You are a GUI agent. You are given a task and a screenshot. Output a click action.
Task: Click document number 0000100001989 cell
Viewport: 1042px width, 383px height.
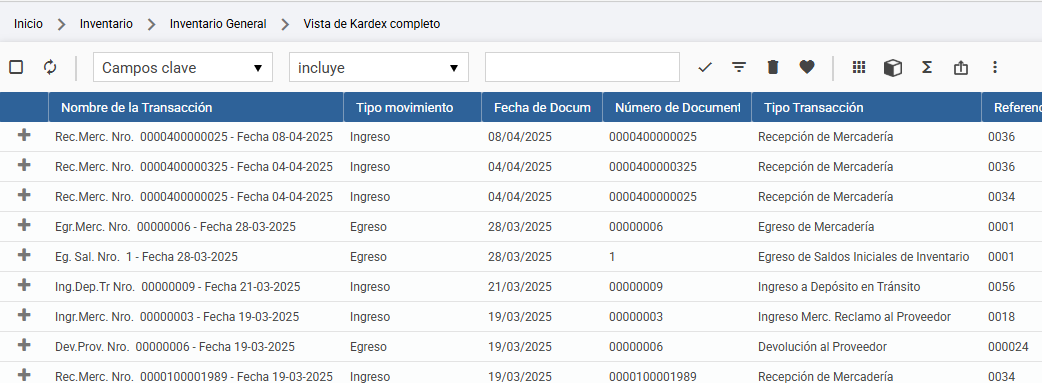[x=653, y=376]
